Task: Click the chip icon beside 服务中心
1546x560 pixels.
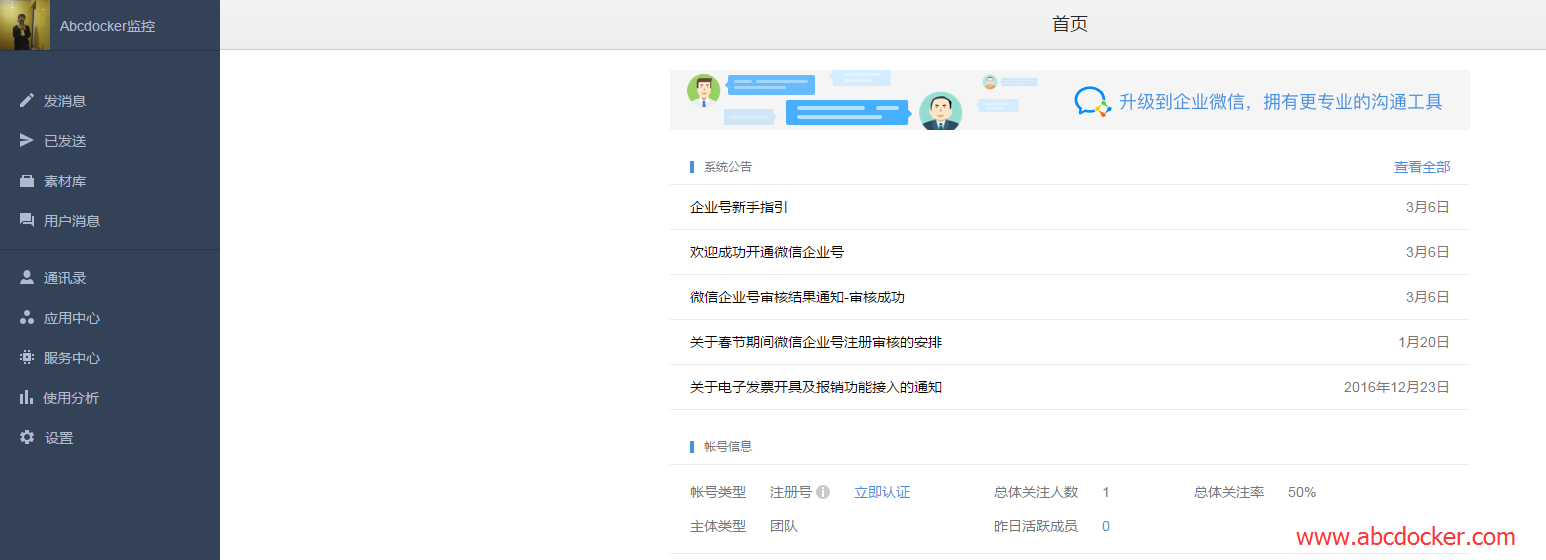Action: 27,357
